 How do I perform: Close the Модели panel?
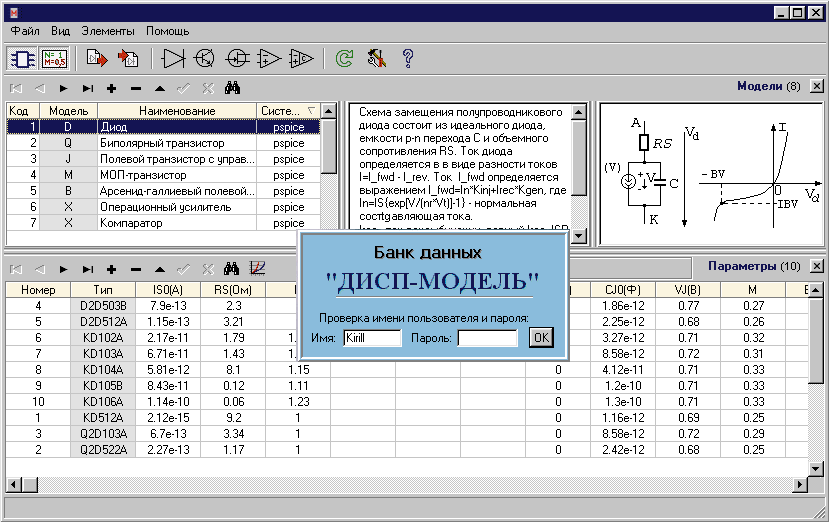click(x=817, y=86)
